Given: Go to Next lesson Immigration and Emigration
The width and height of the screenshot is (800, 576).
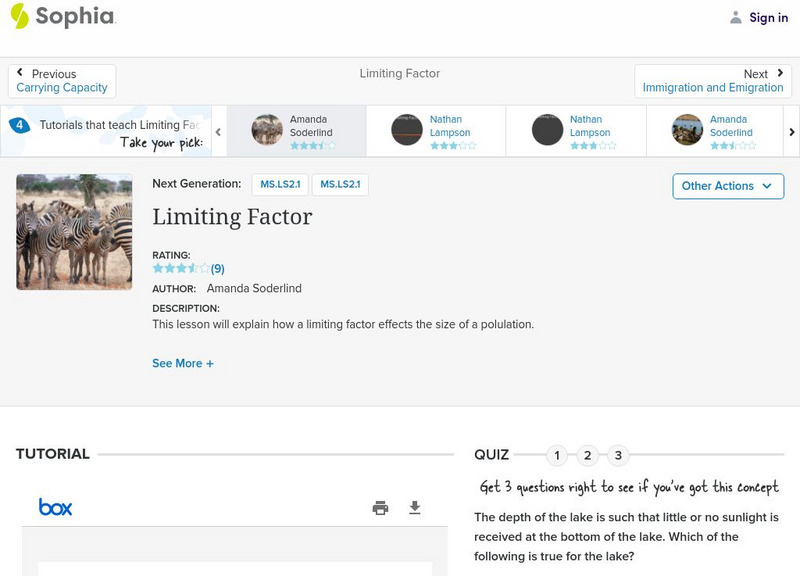Looking at the screenshot, I should 713,81.
